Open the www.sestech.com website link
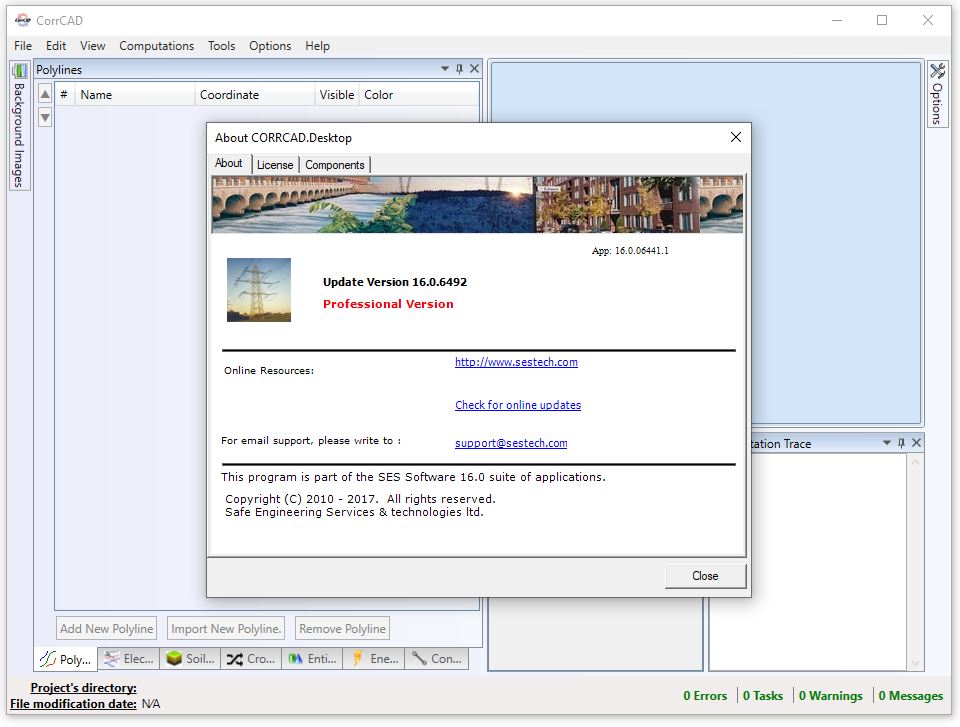This screenshot has height=727, width=960. [516, 362]
